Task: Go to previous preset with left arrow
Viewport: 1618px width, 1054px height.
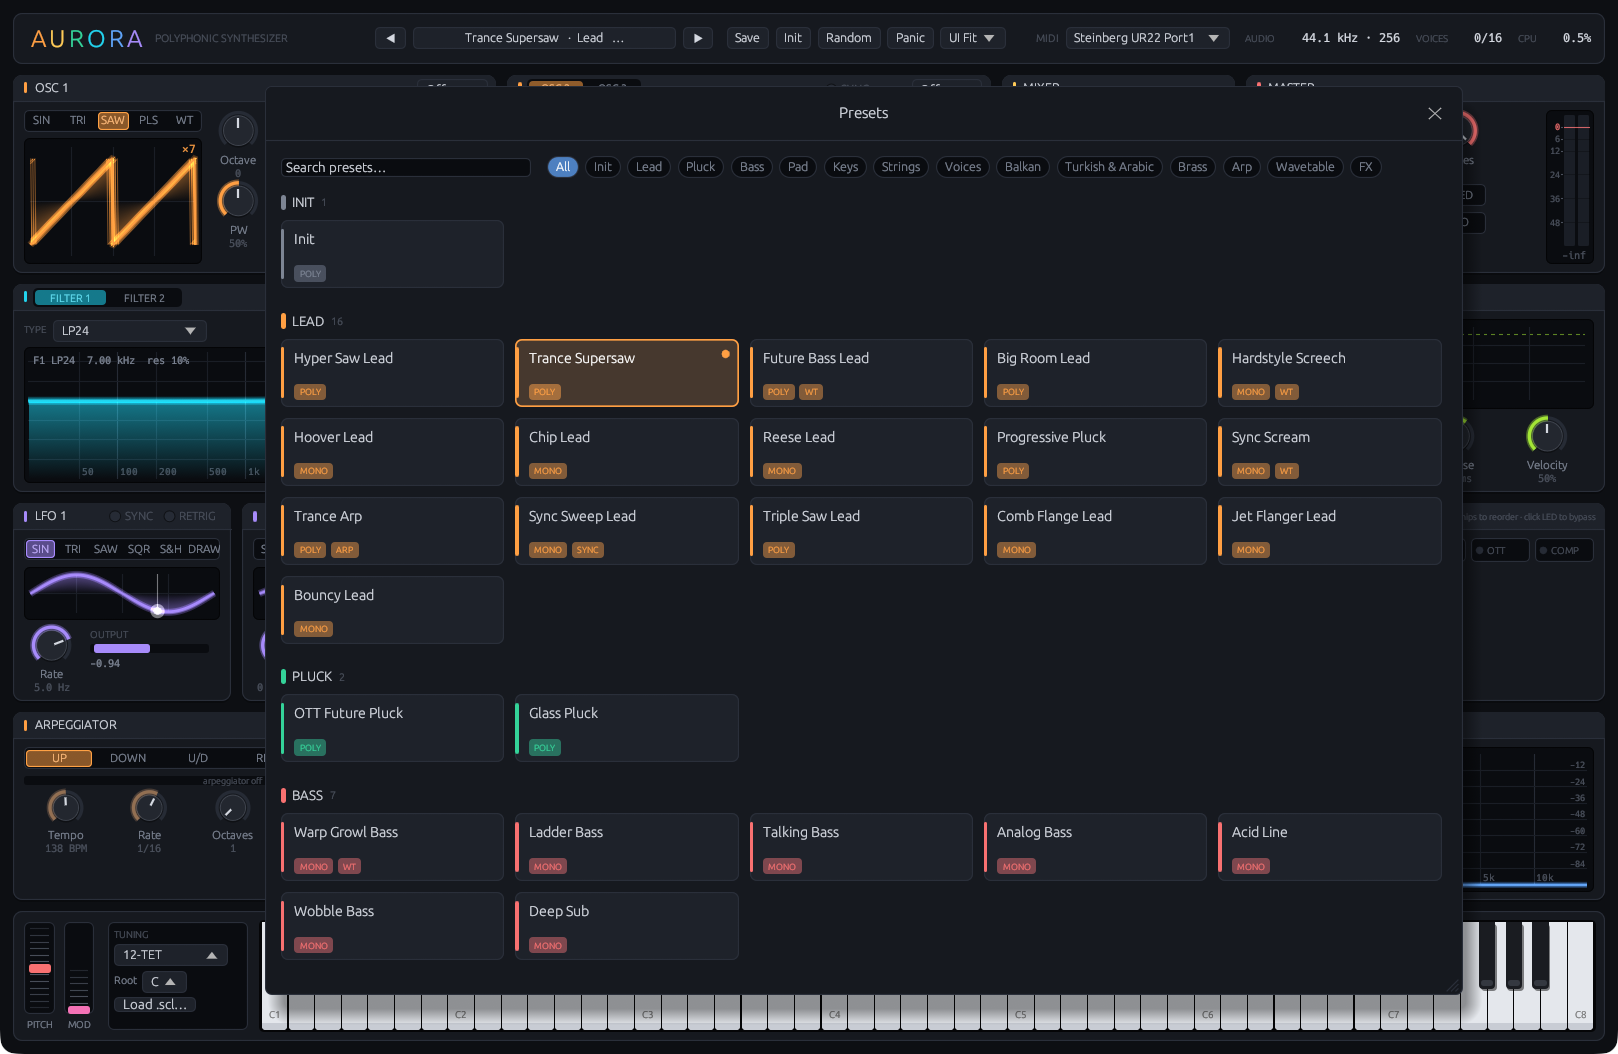Action: pos(390,38)
